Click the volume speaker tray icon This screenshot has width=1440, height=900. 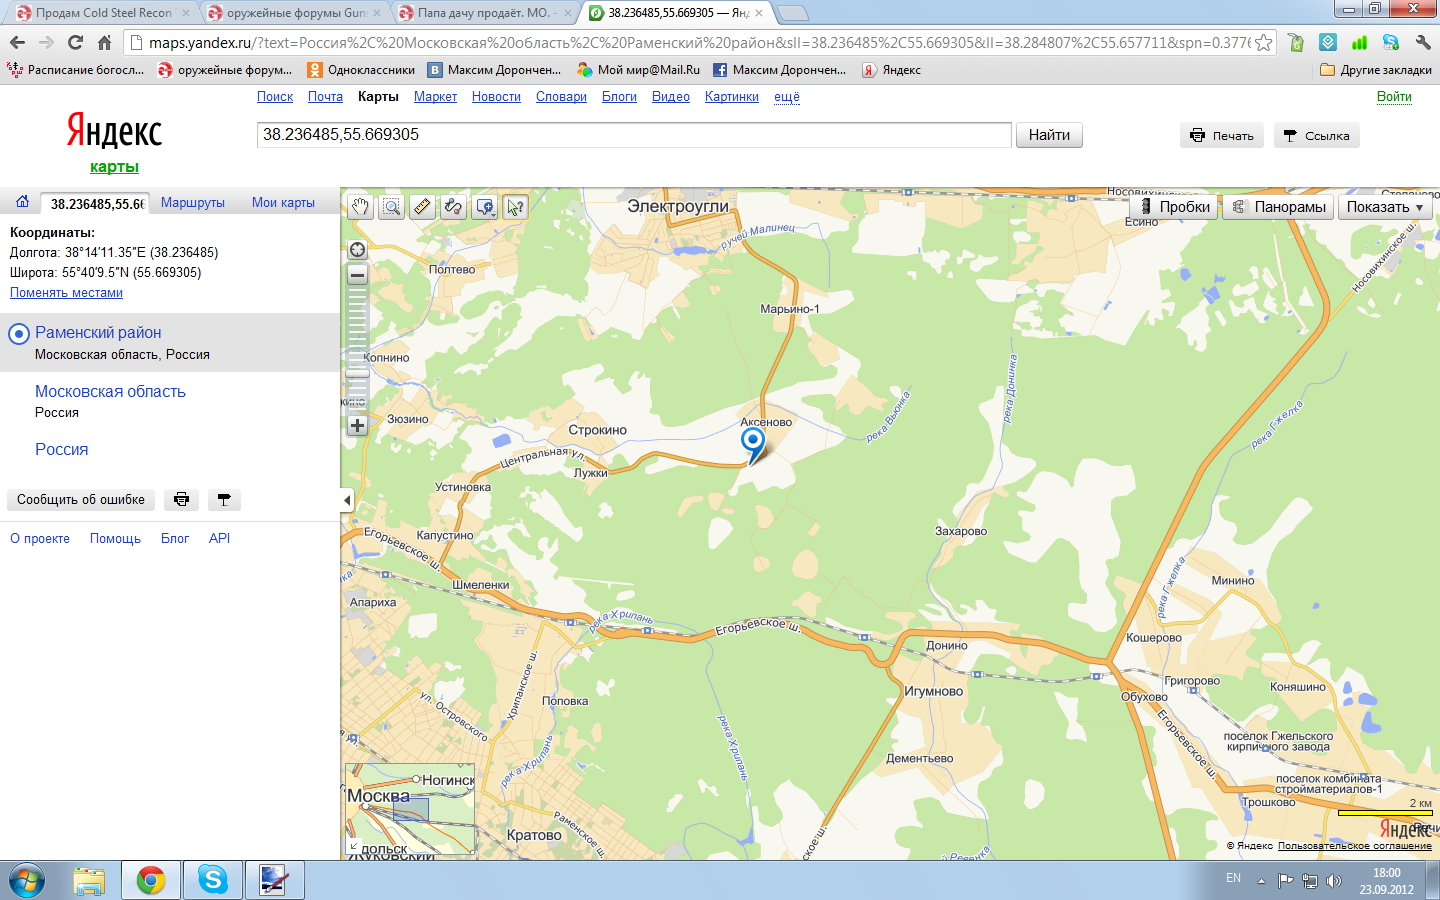(1334, 881)
